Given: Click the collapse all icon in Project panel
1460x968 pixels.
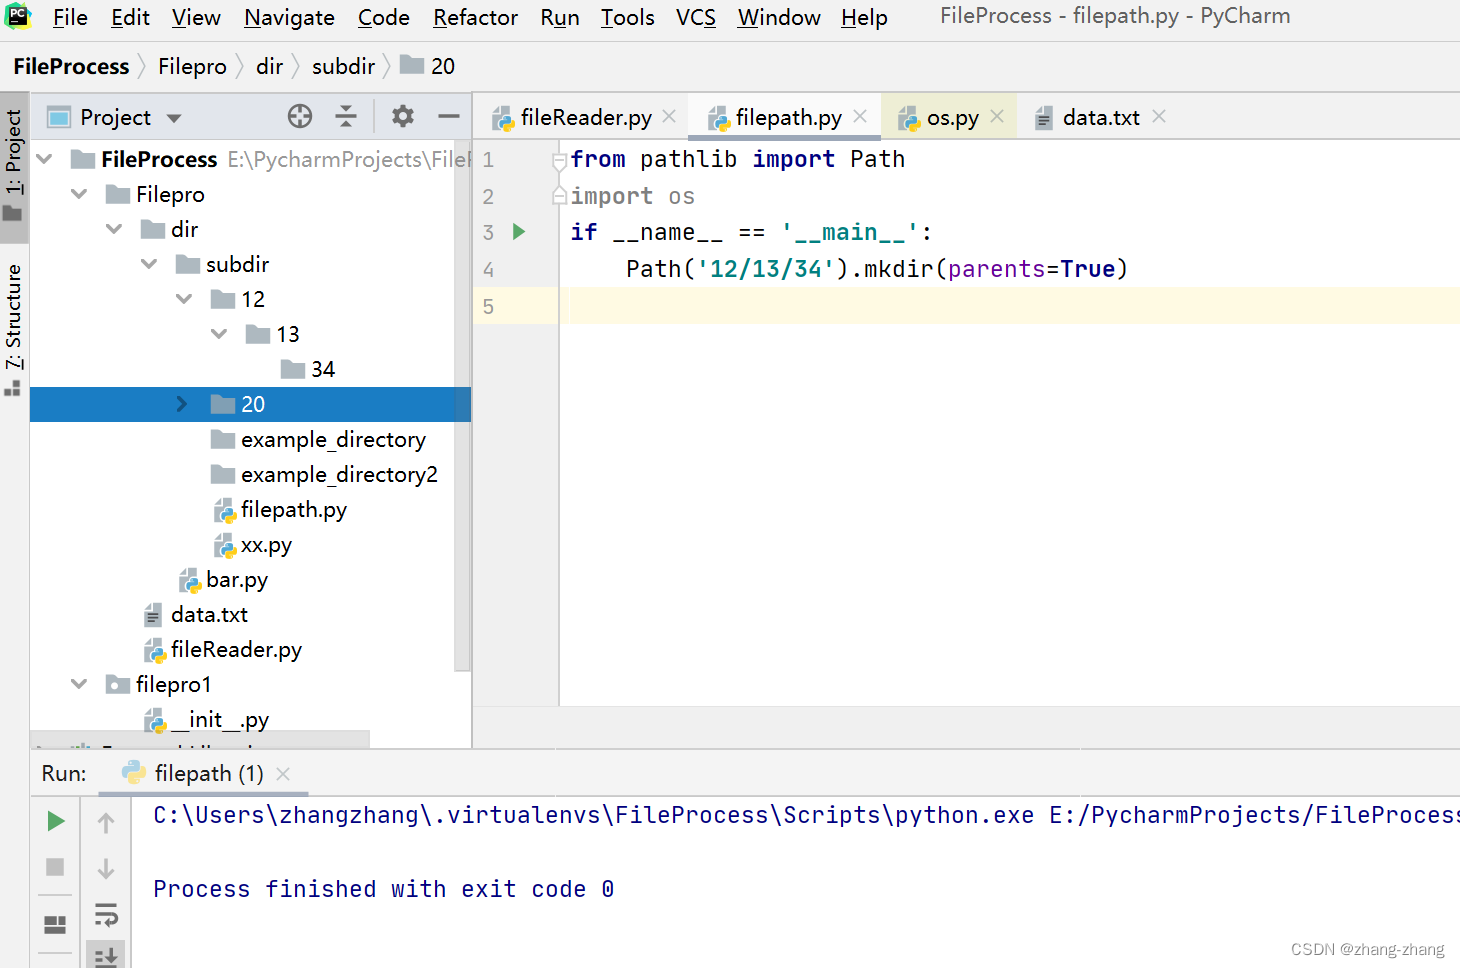Looking at the screenshot, I should point(346,117).
